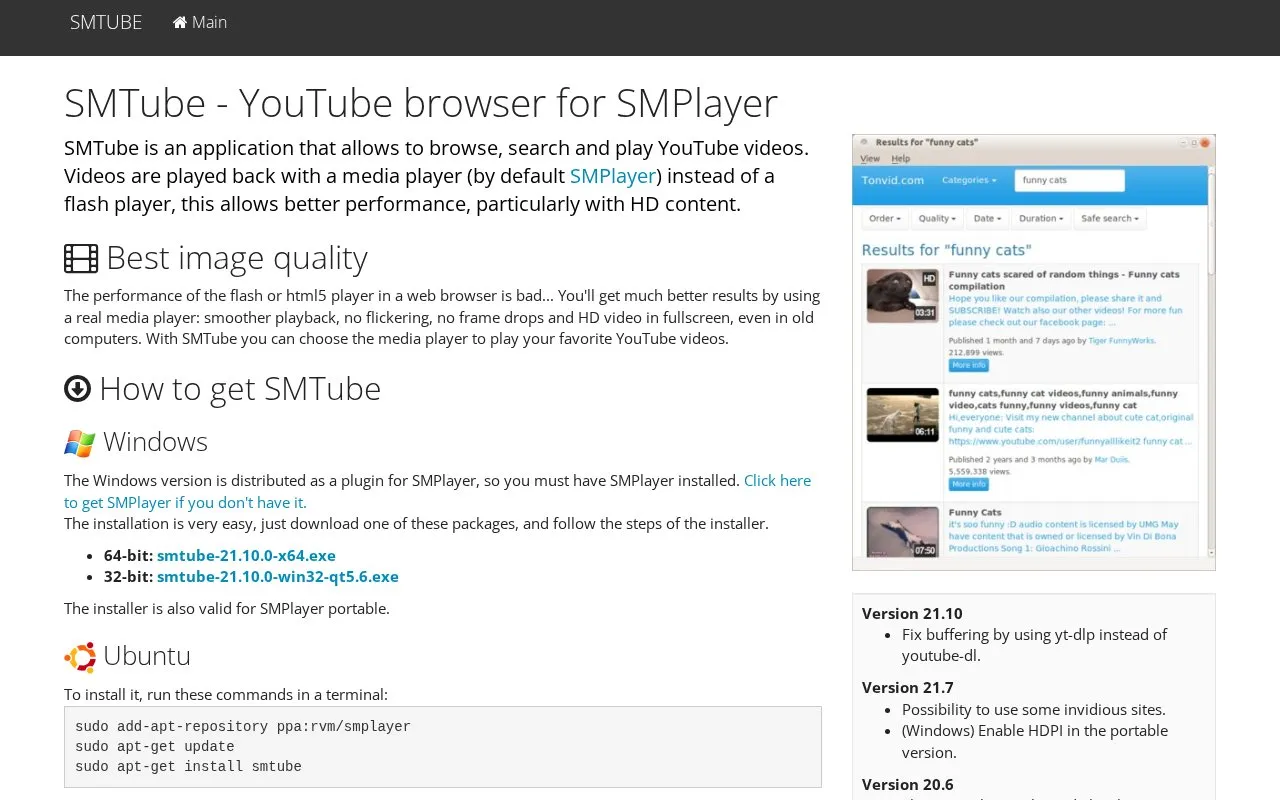Open the Help menu in the screenshot window
1280x800 pixels.
click(901, 159)
